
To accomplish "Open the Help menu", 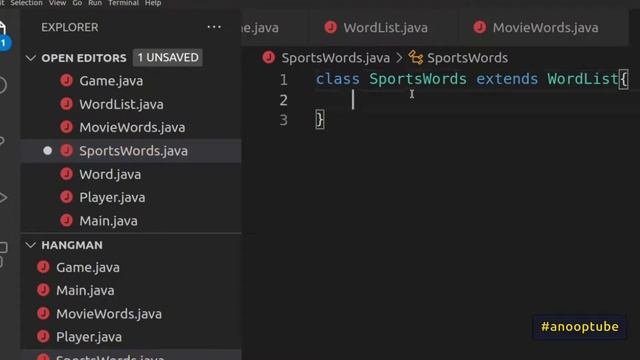I will (153, 3).
